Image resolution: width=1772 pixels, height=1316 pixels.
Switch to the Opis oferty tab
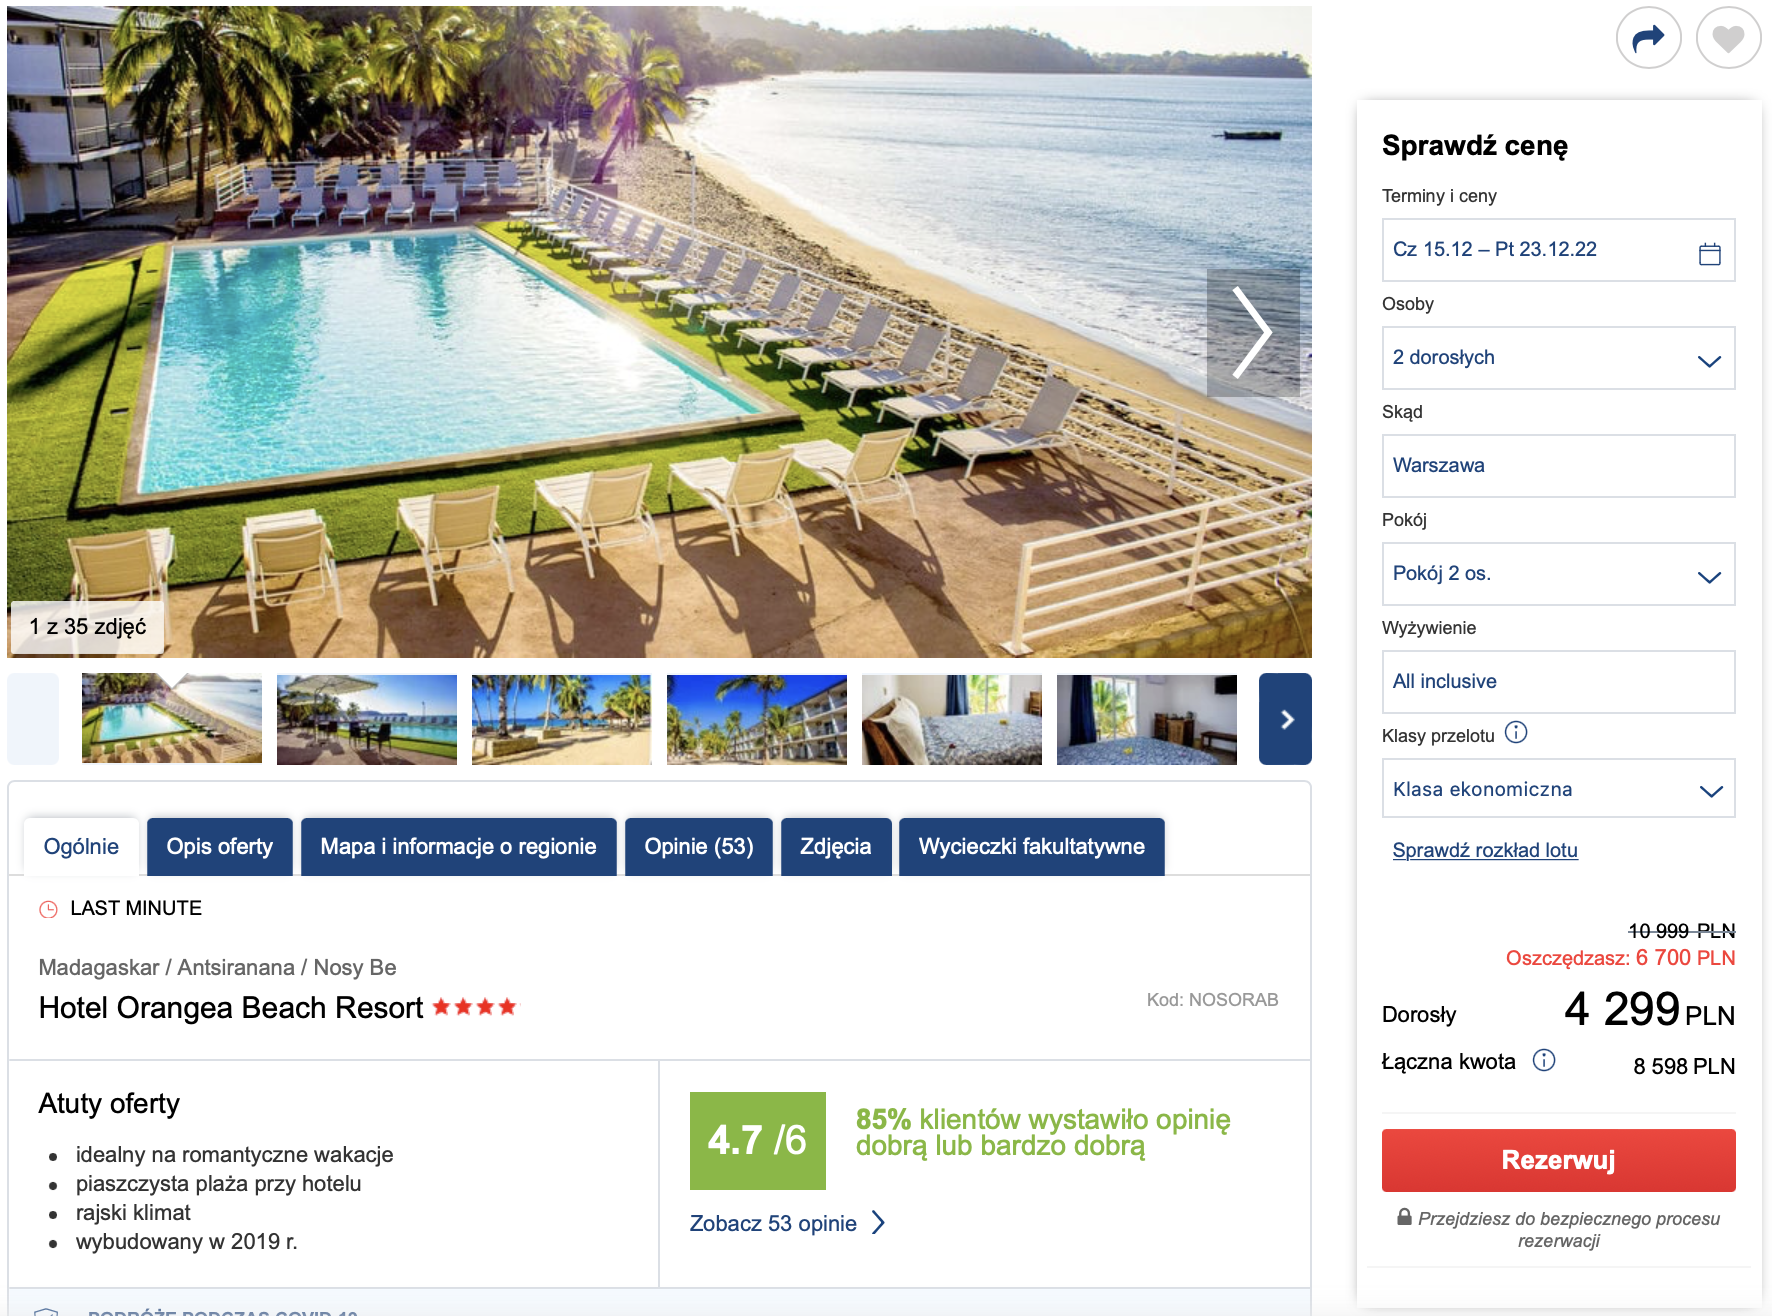[x=219, y=847]
